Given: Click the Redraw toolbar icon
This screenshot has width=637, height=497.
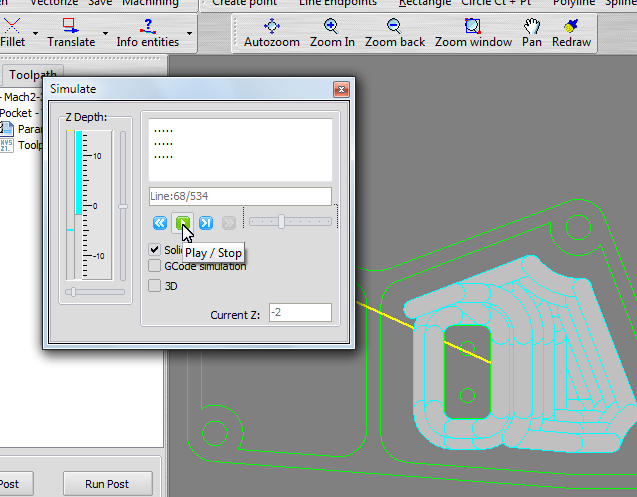Looking at the screenshot, I should point(571,26).
